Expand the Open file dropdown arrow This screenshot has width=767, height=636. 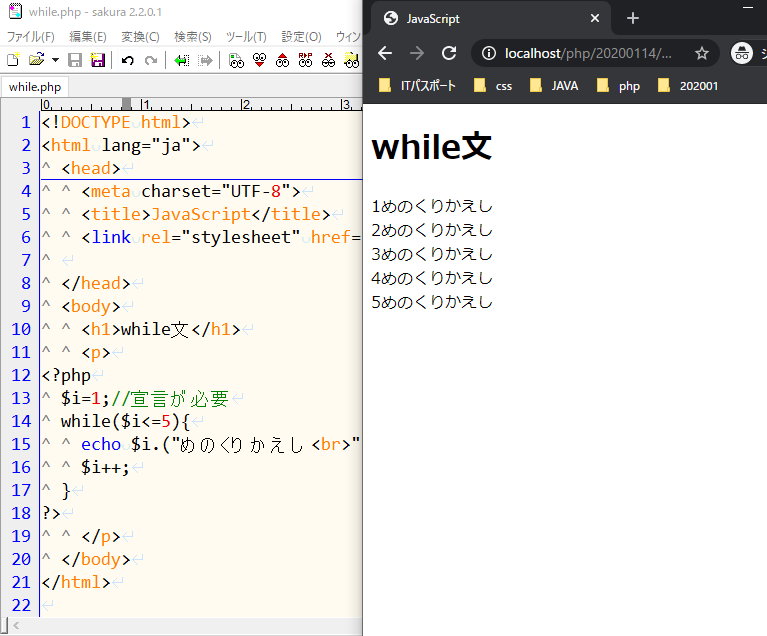point(54,60)
